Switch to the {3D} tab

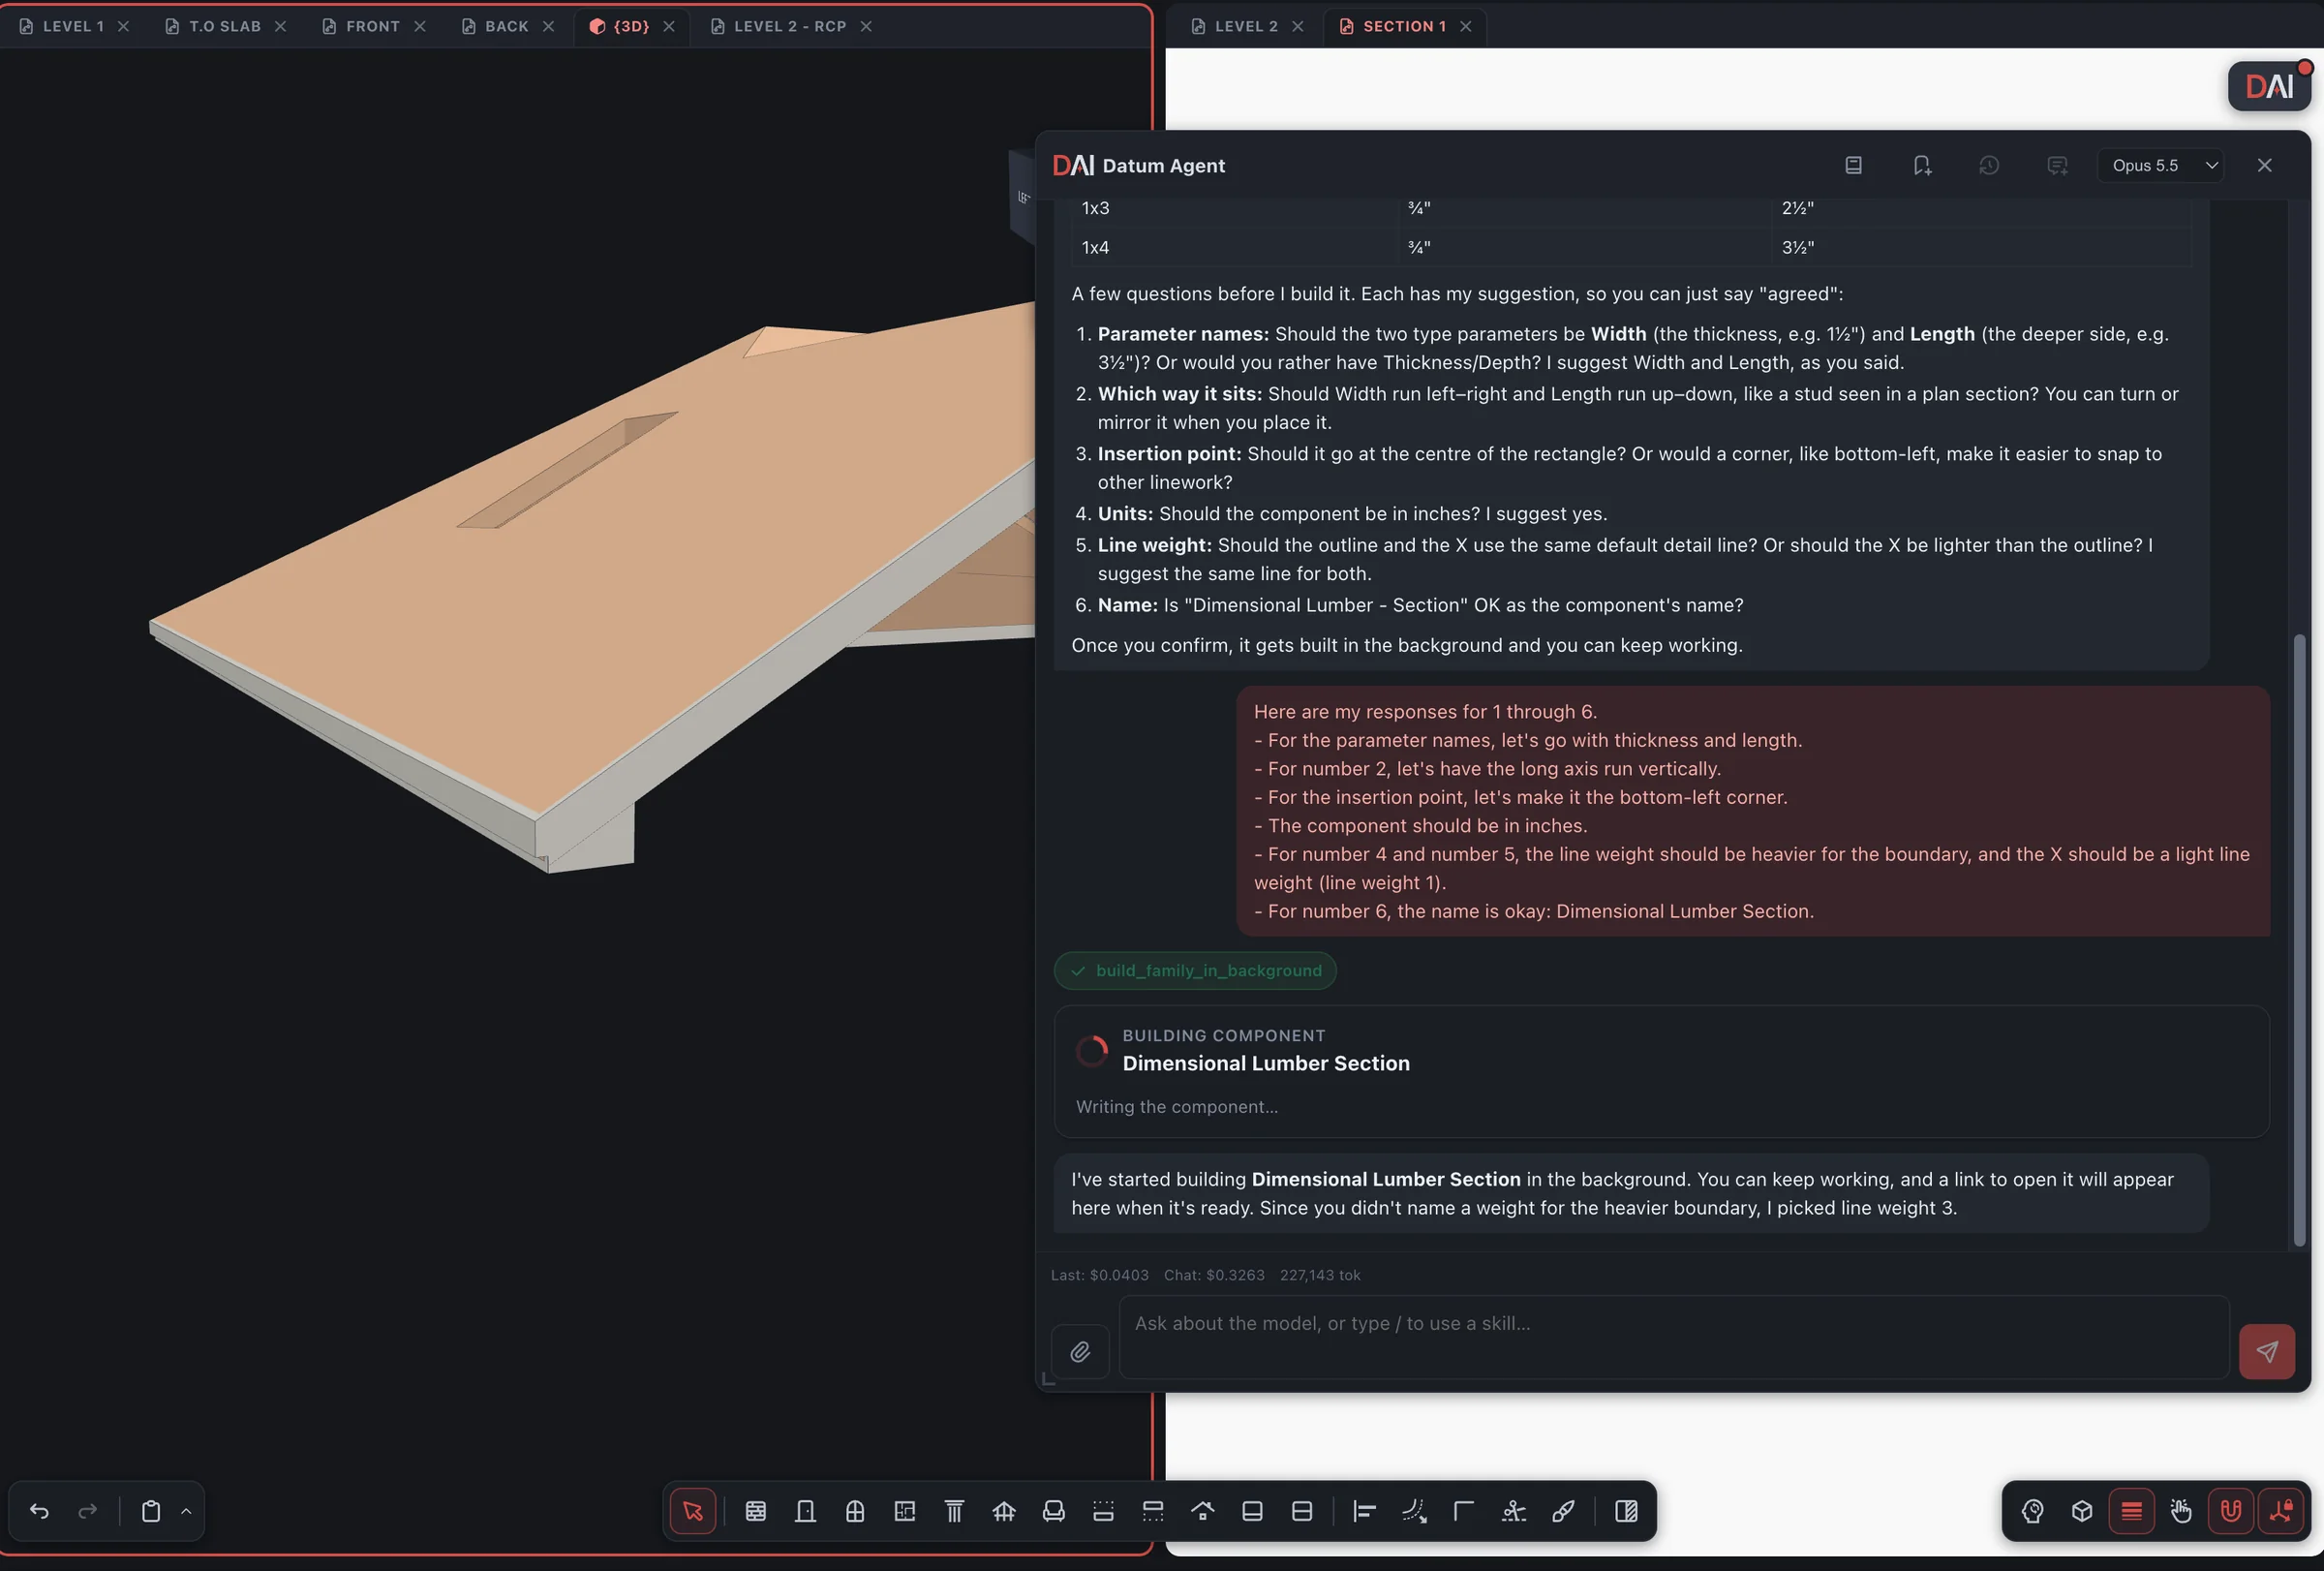(x=631, y=26)
